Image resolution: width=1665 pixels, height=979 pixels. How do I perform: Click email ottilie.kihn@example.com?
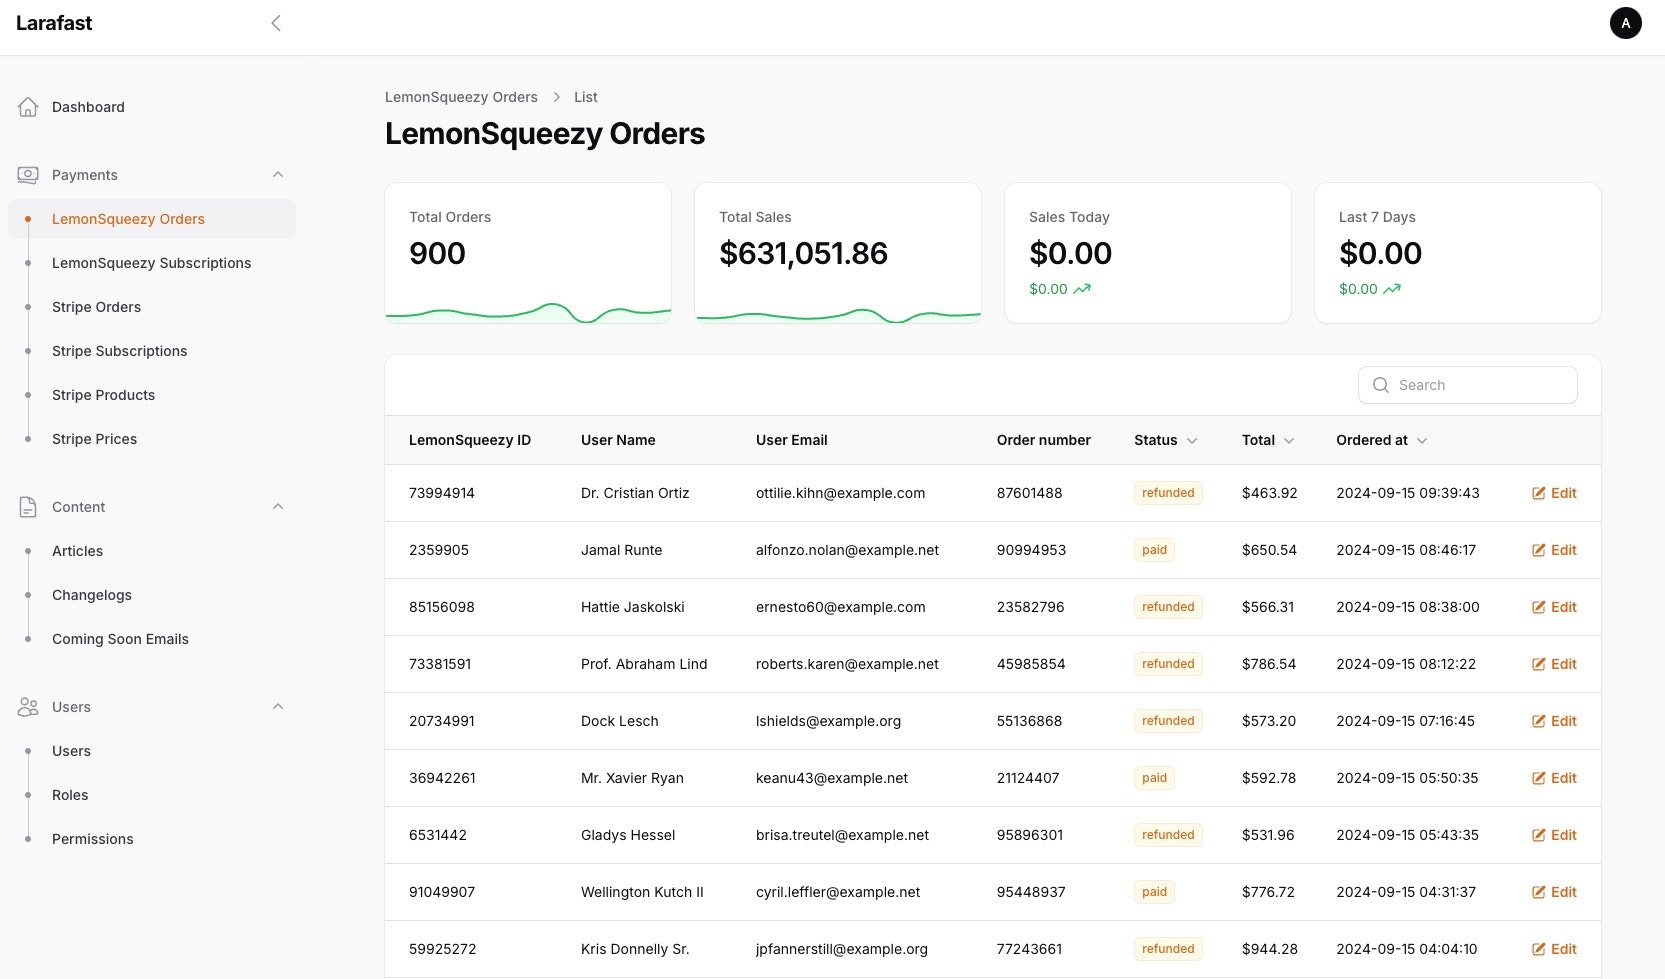tap(840, 493)
